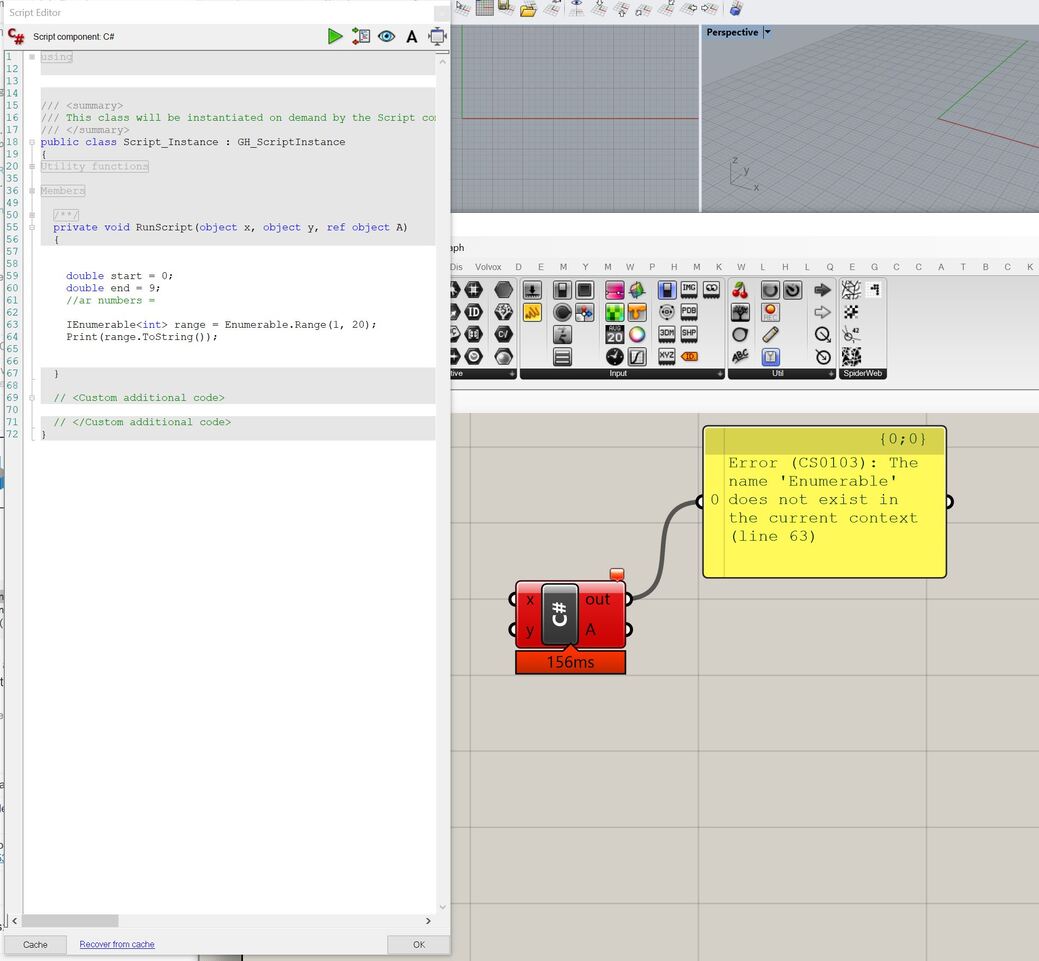Image resolution: width=1039 pixels, height=961 pixels.
Task: Click the 'Recover from cache' link
Action: tap(117, 944)
